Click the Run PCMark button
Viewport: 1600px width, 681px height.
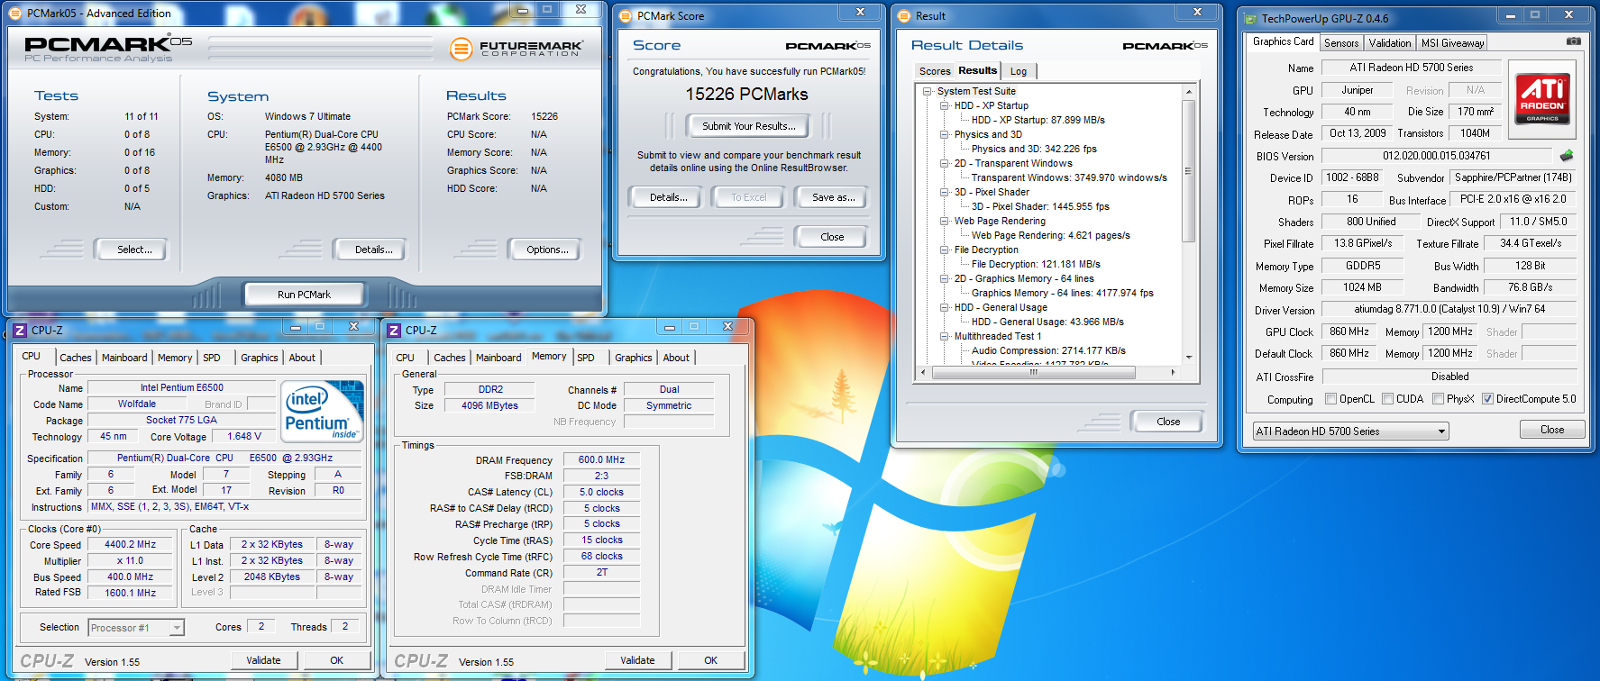coord(304,294)
